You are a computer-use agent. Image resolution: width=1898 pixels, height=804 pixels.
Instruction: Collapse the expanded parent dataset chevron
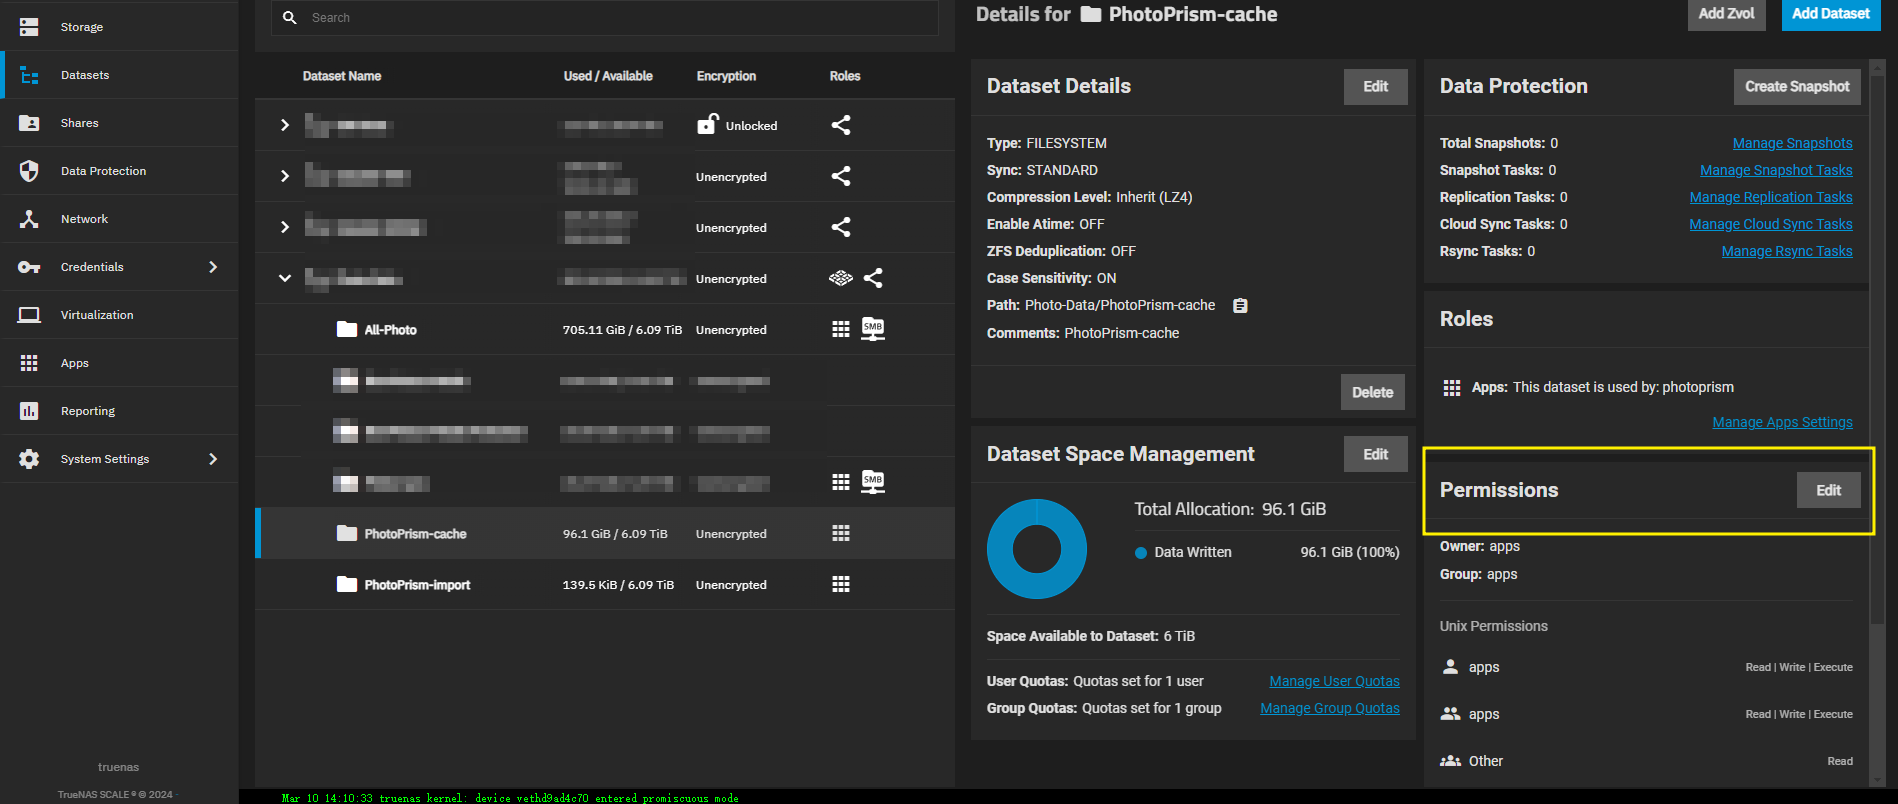pyautogui.click(x=285, y=278)
